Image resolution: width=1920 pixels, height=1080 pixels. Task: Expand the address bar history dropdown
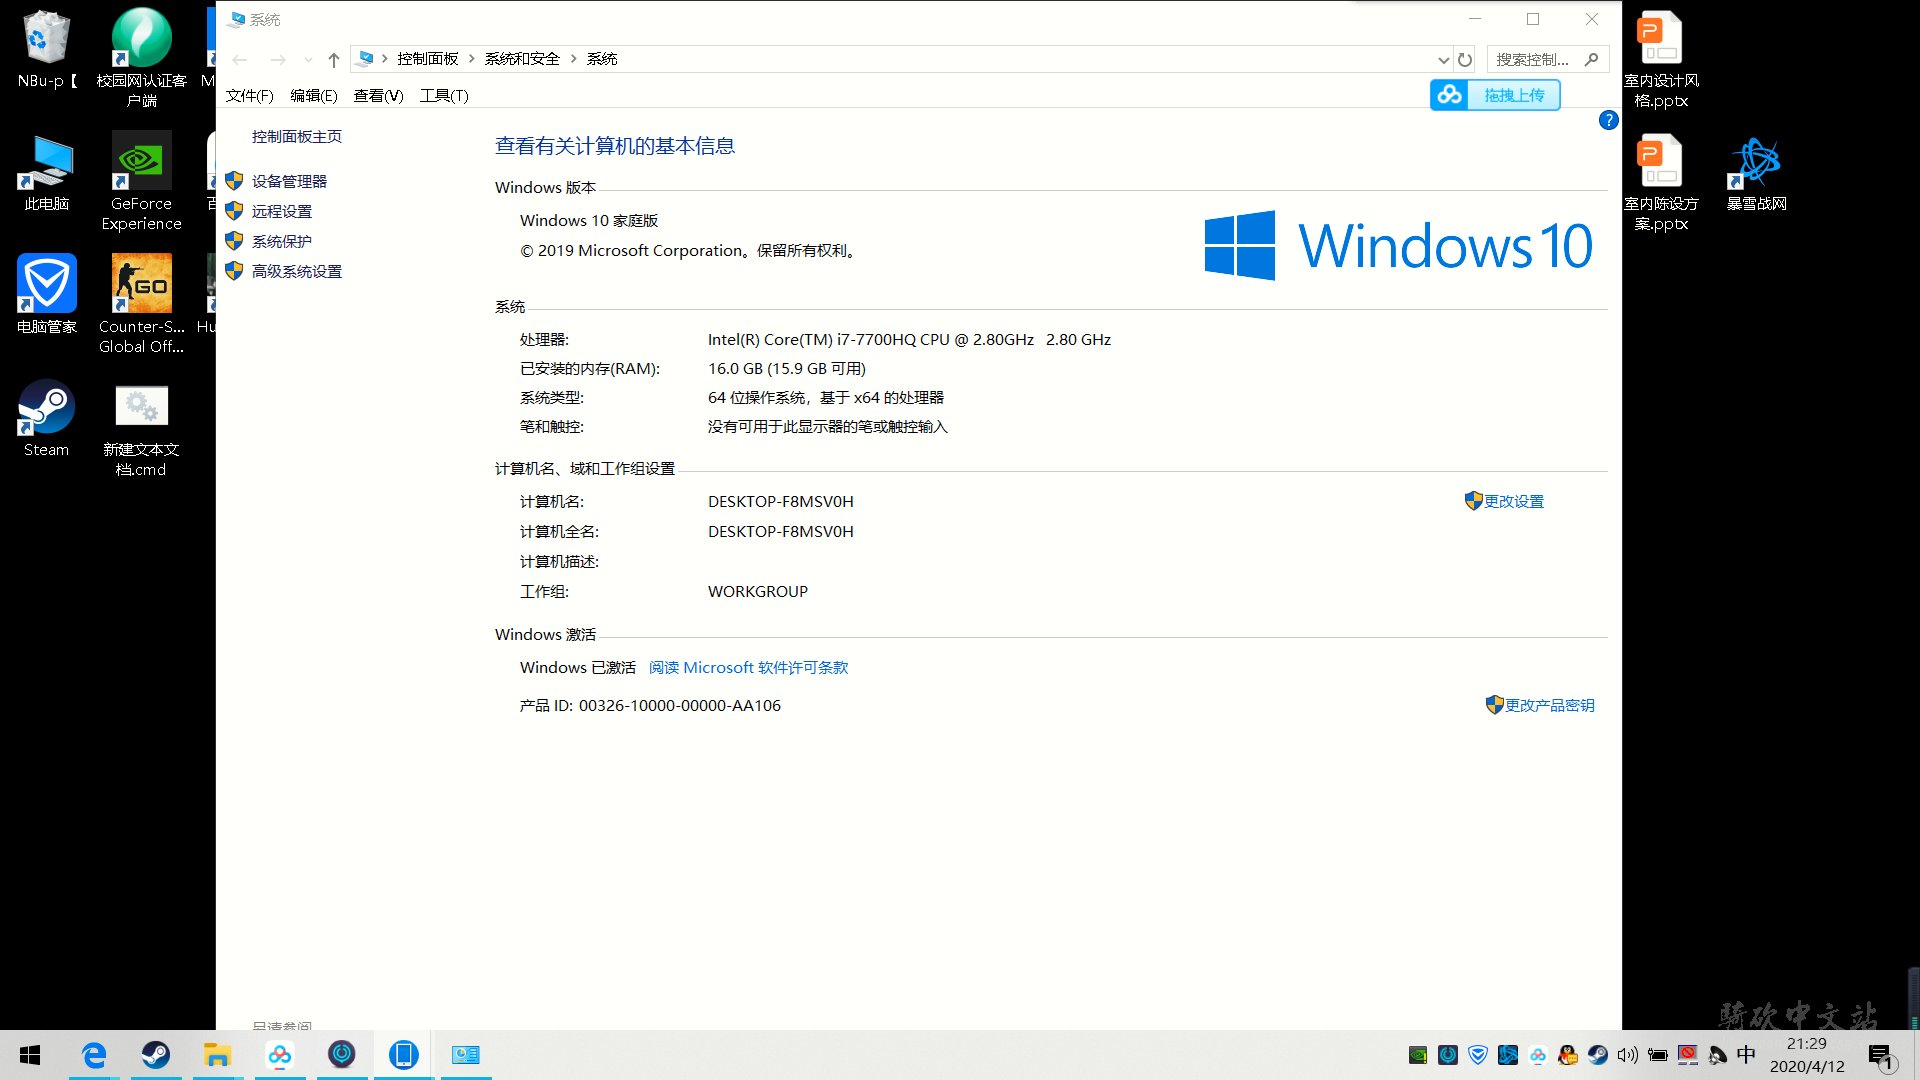pyautogui.click(x=1443, y=59)
